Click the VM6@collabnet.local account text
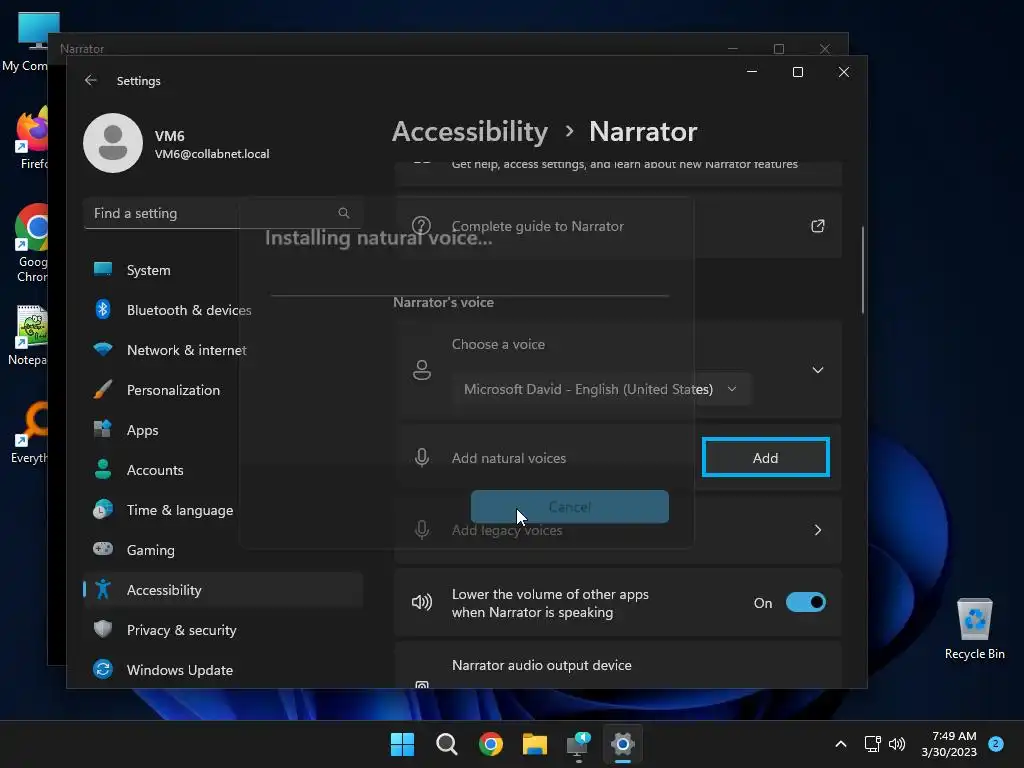 [212, 154]
